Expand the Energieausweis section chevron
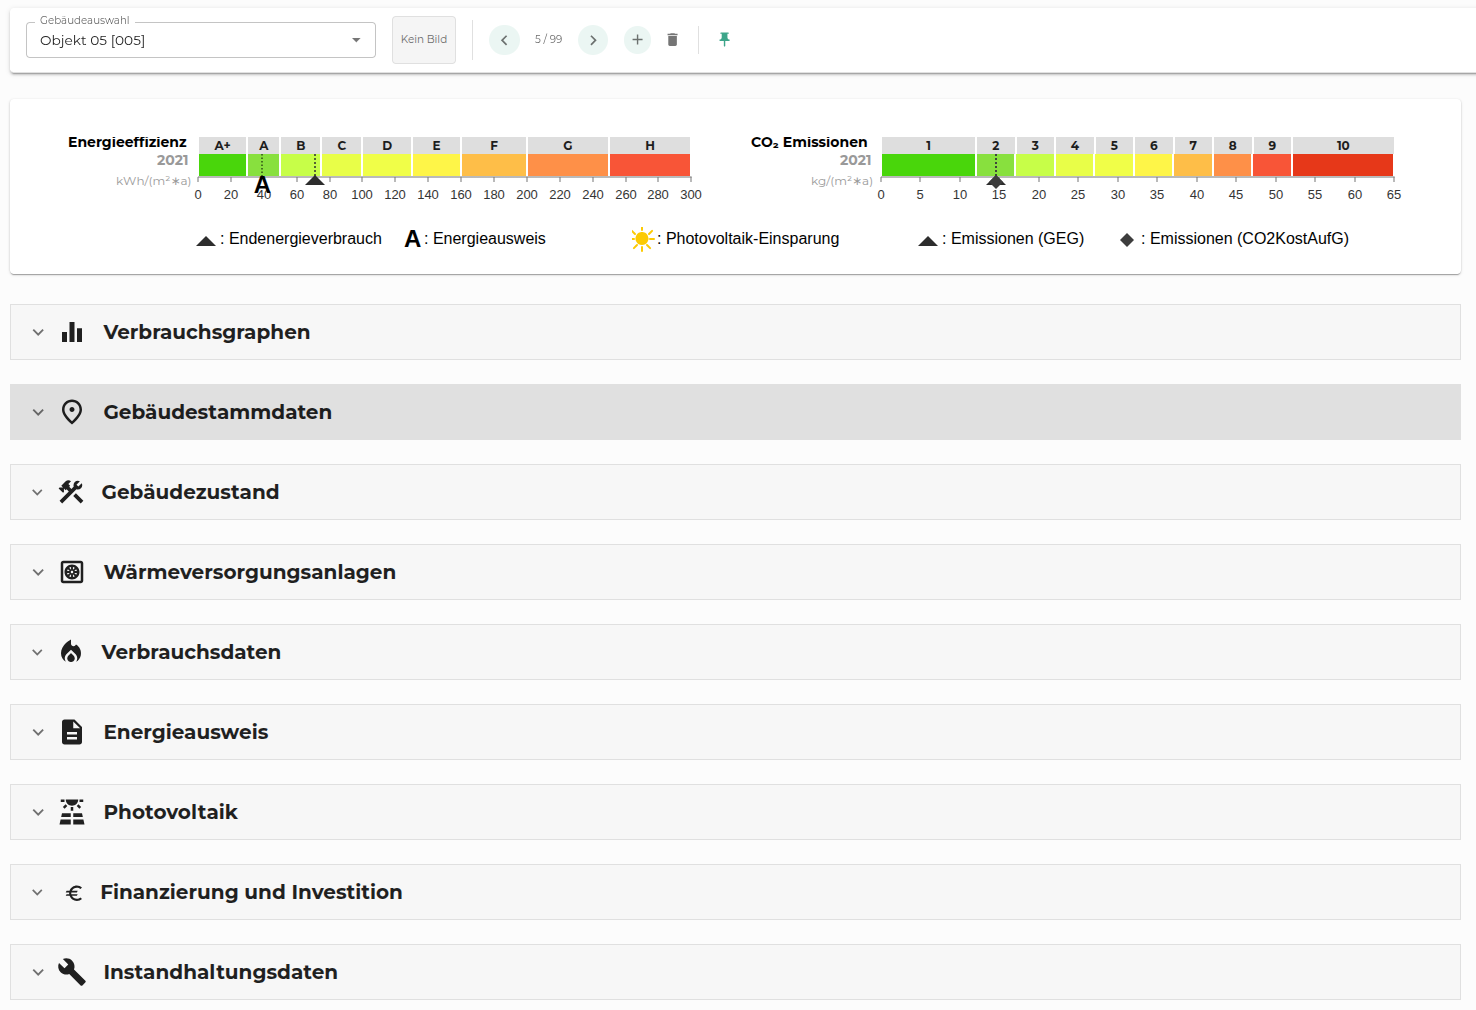The image size is (1476, 1010). pos(38,732)
